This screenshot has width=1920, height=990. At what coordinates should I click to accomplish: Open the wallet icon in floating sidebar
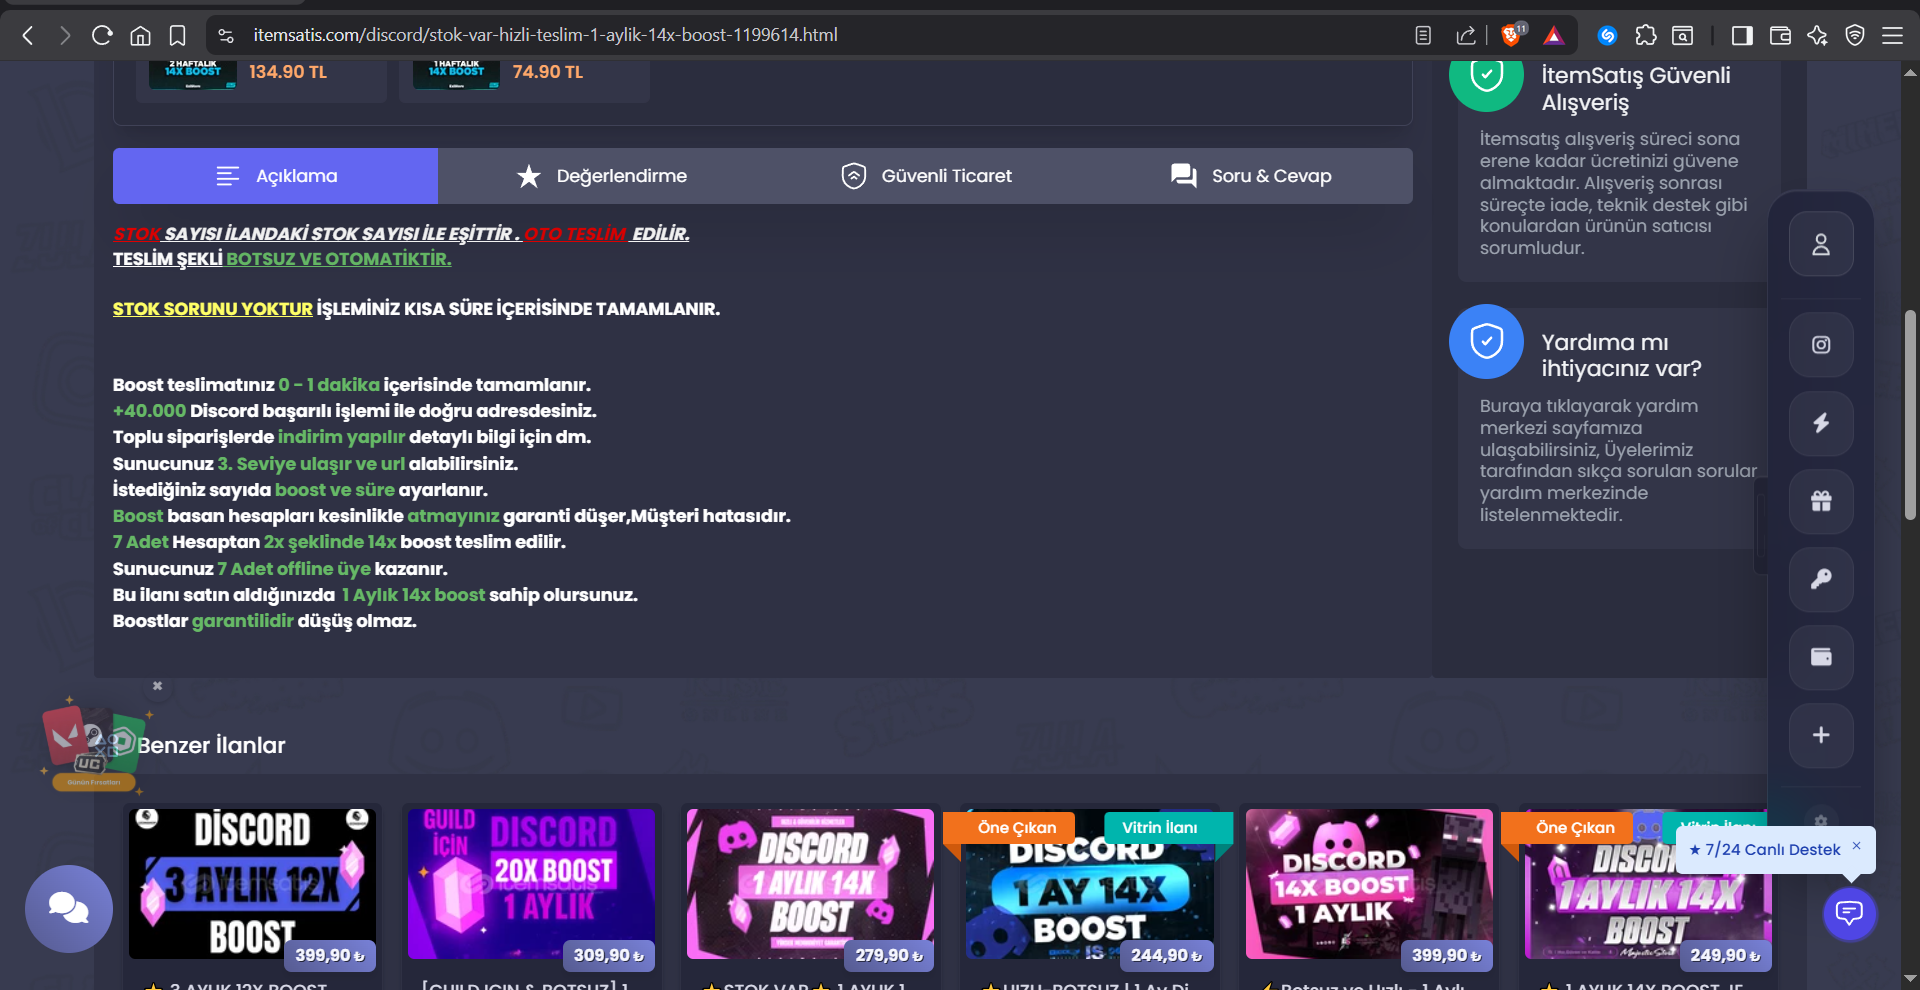(1821, 657)
